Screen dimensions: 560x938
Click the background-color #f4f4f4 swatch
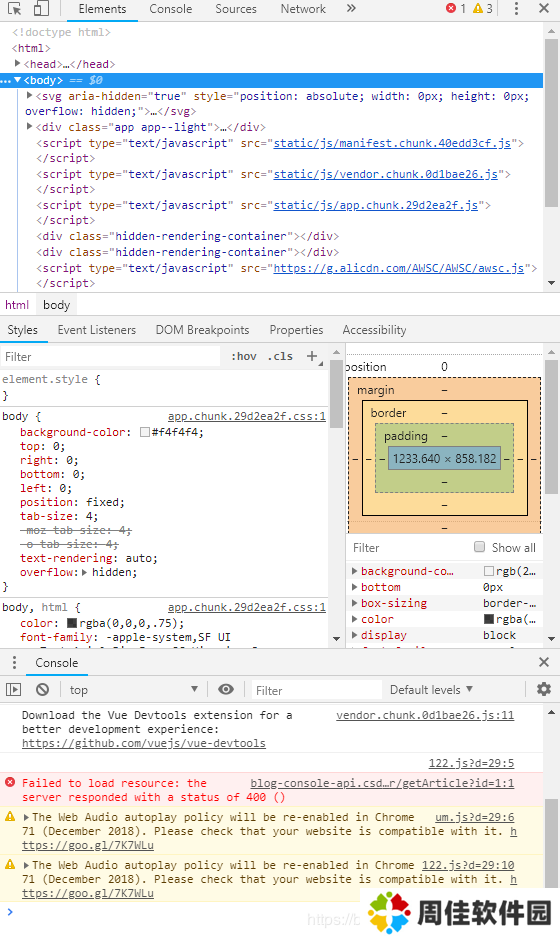pyautogui.click(x=145, y=432)
